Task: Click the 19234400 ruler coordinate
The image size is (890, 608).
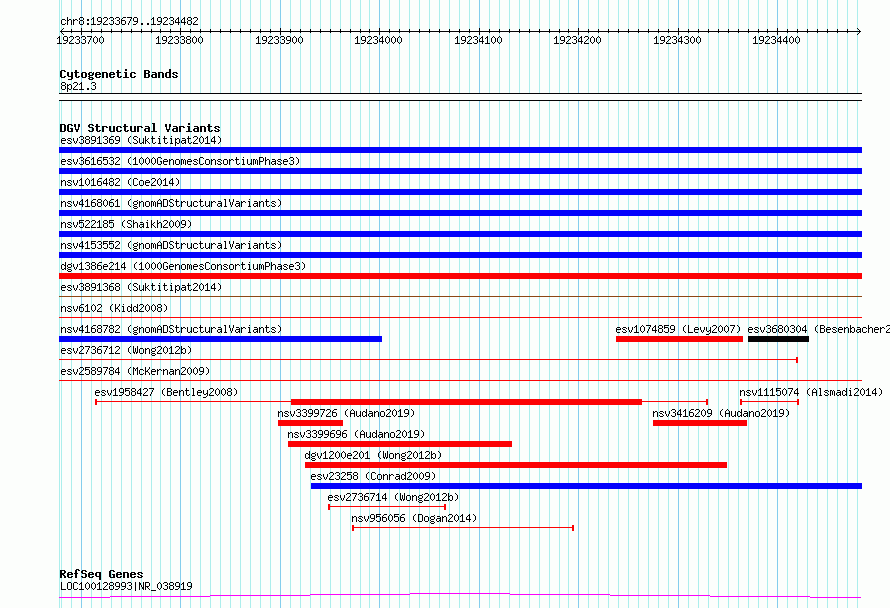Action: coord(776,40)
